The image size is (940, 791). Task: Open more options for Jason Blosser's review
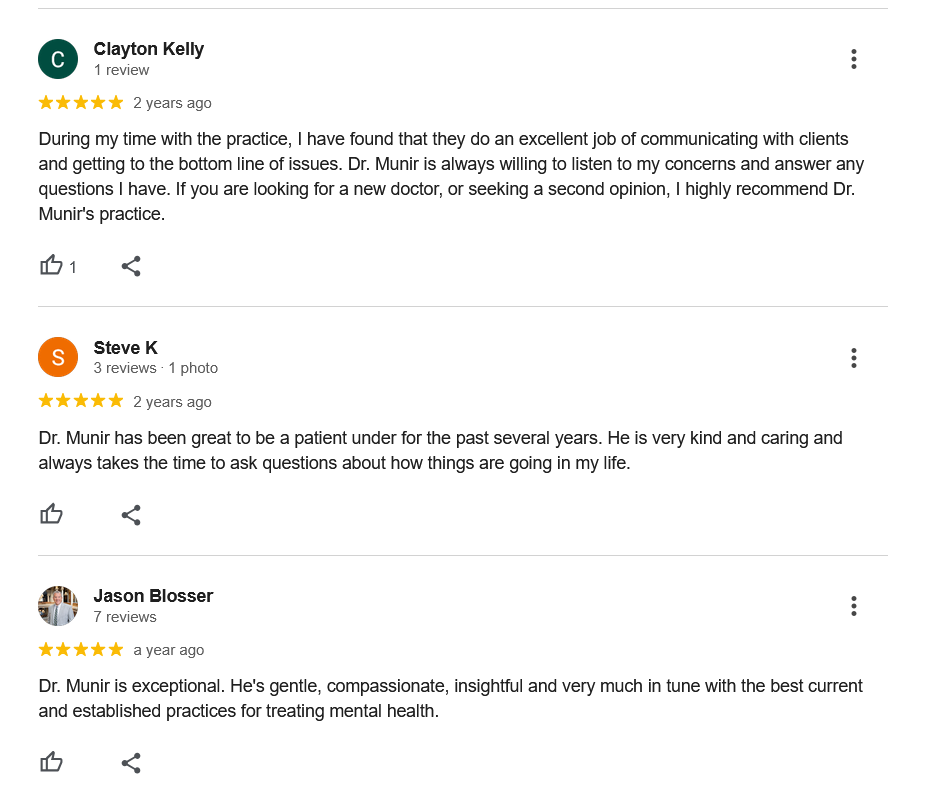pyautogui.click(x=853, y=606)
